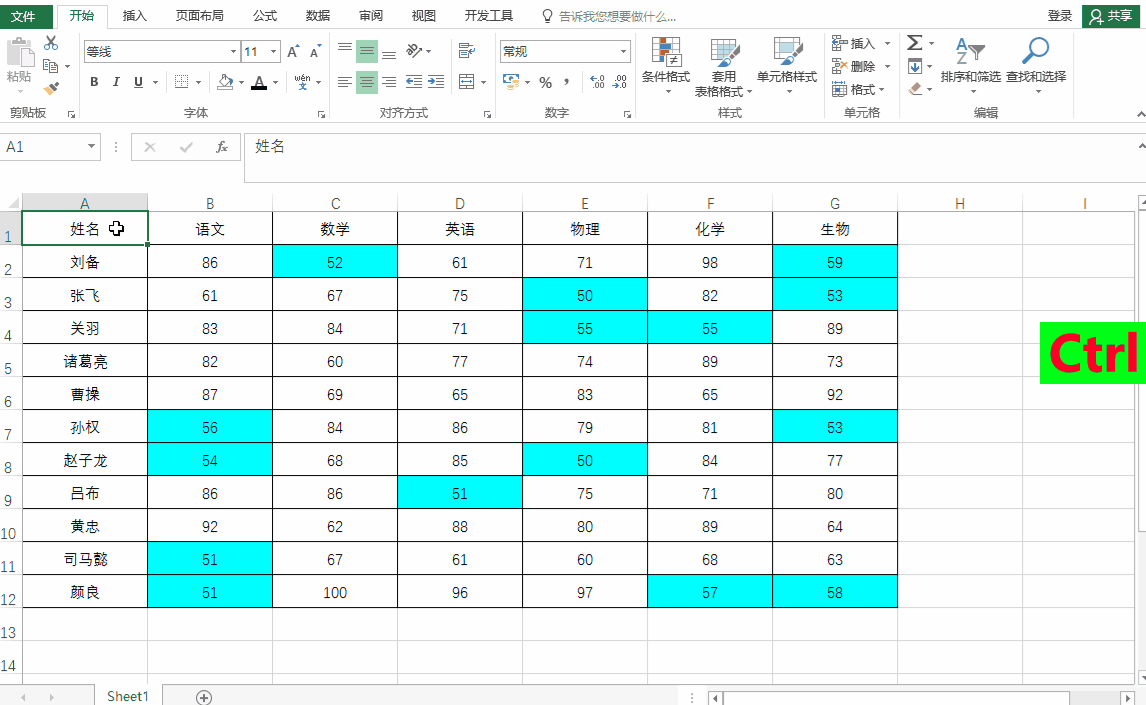Open 条件格式 conditional formatting menu

[x=666, y=67]
